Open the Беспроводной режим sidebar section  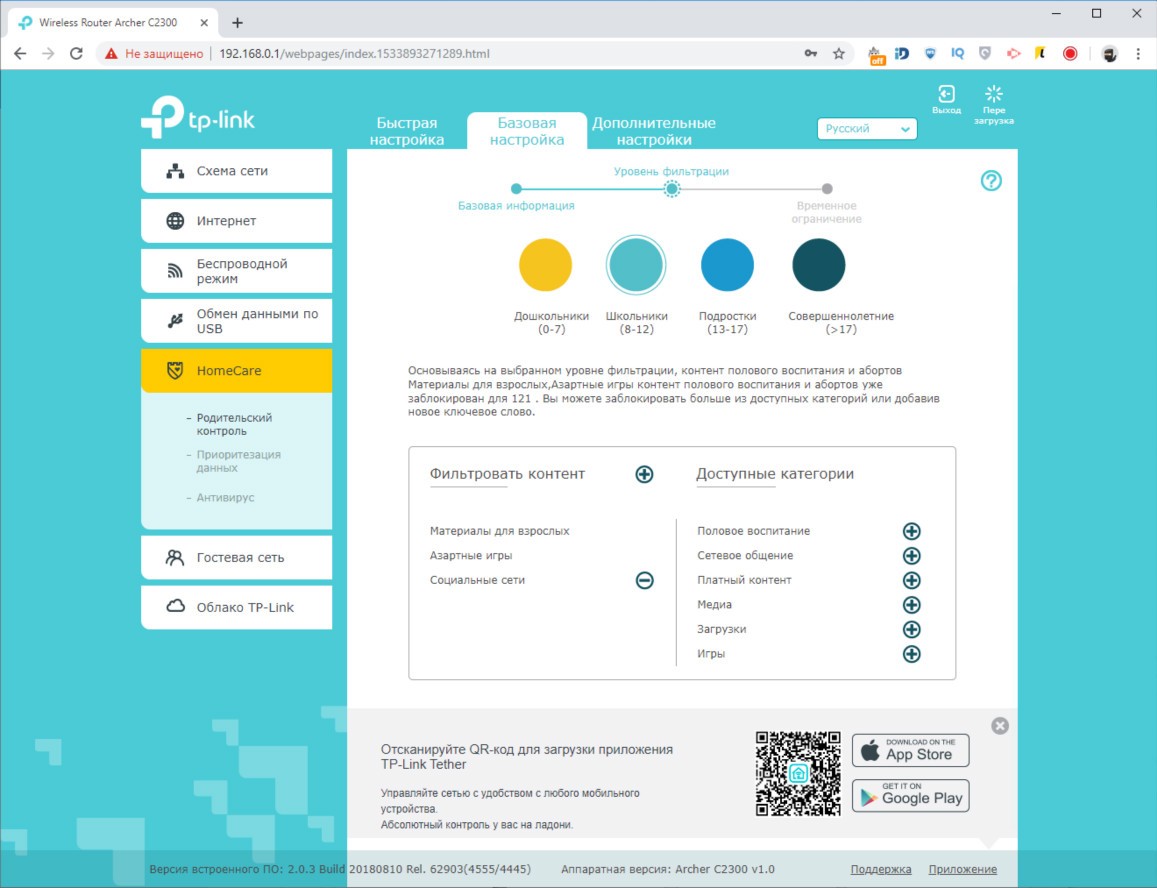click(236, 271)
